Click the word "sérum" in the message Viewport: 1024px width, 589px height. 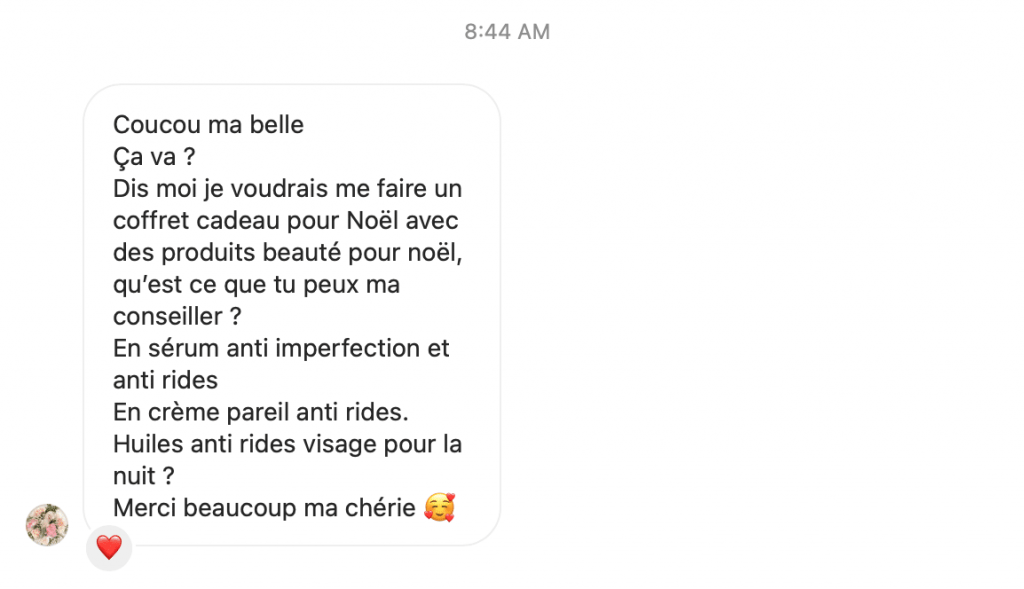pos(181,348)
